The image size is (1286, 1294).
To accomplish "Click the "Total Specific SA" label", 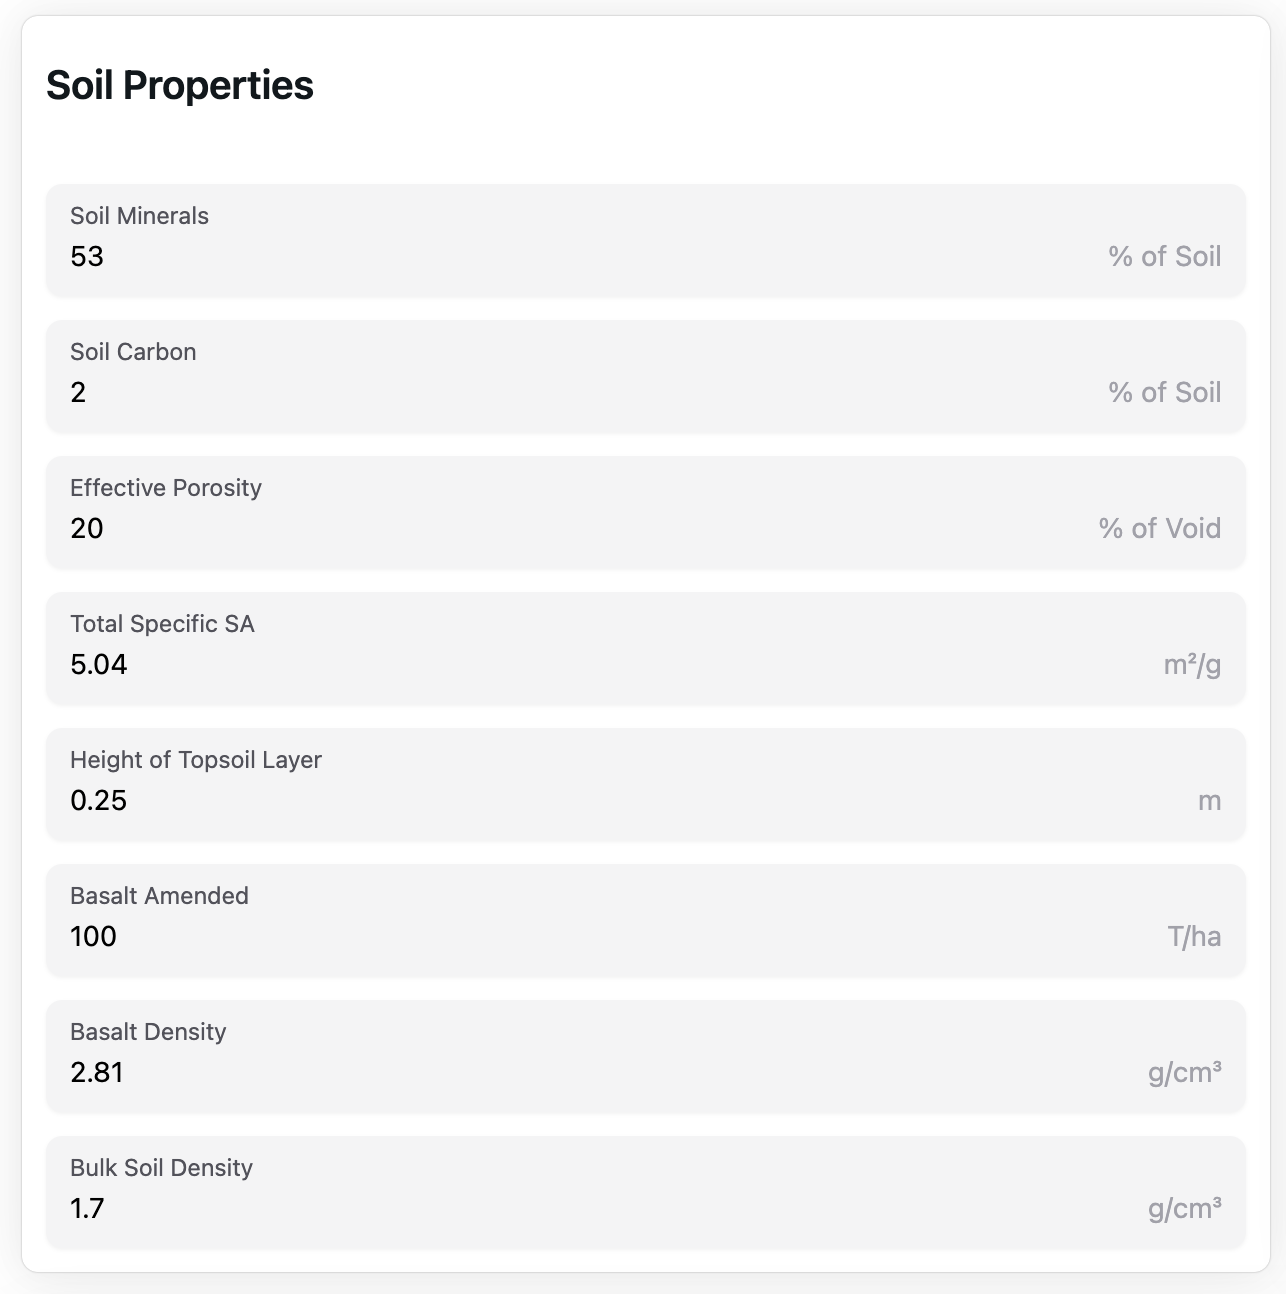I will (x=162, y=624).
